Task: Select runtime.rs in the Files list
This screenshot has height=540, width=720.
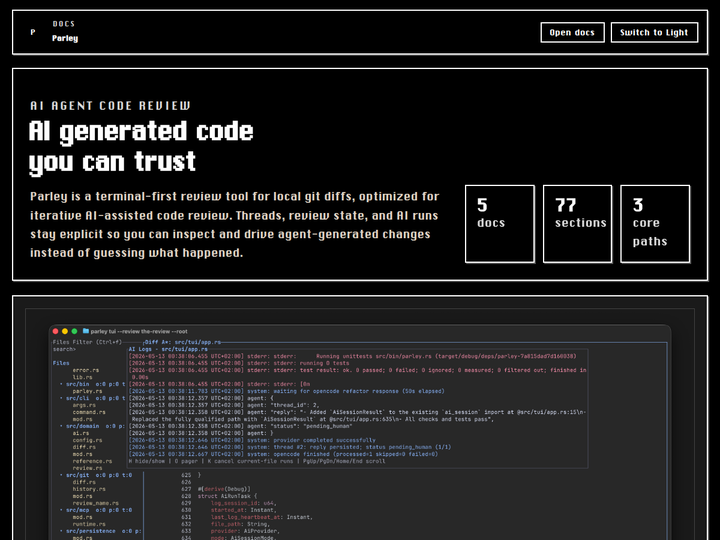Action: [89, 524]
